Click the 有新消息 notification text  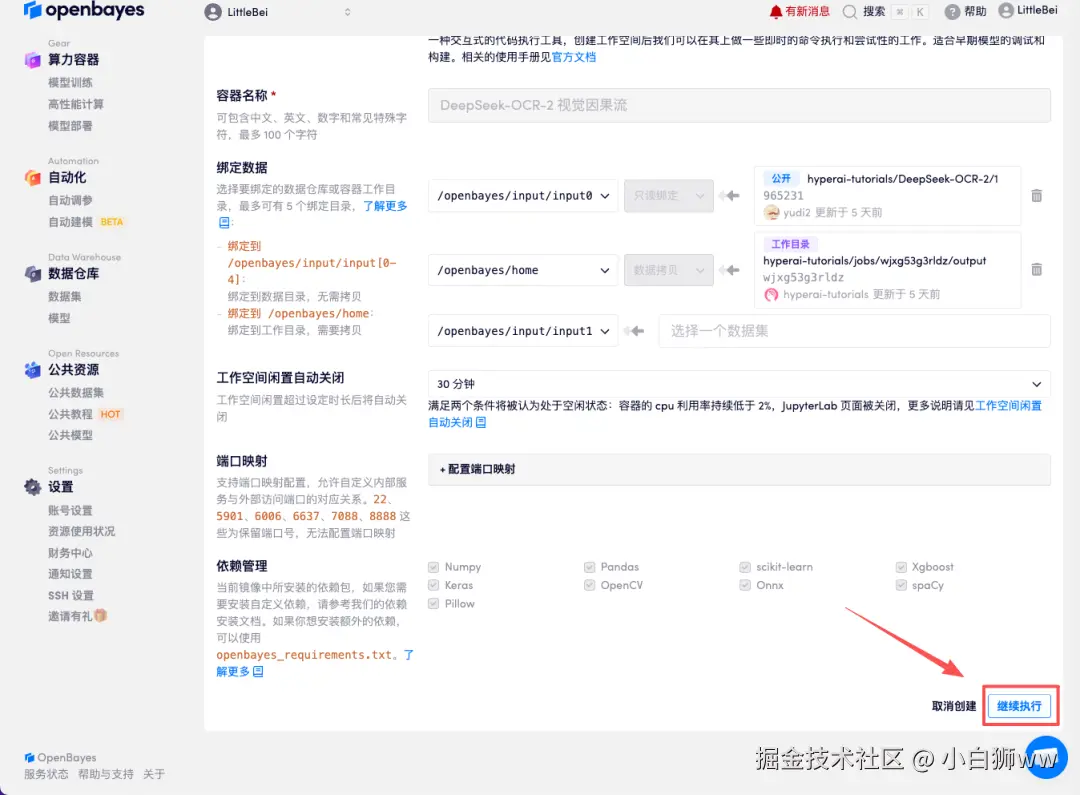807,12
